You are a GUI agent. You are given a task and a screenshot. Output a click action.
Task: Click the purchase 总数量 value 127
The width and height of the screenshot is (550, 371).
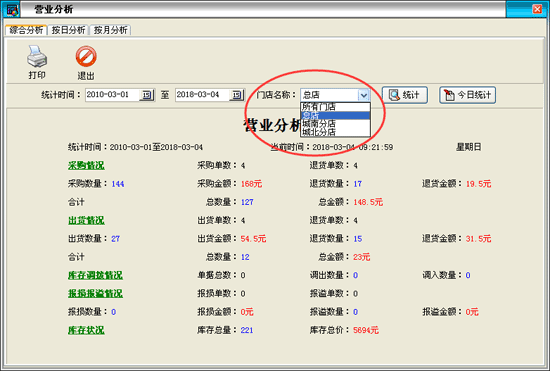[x=247, y=202]
